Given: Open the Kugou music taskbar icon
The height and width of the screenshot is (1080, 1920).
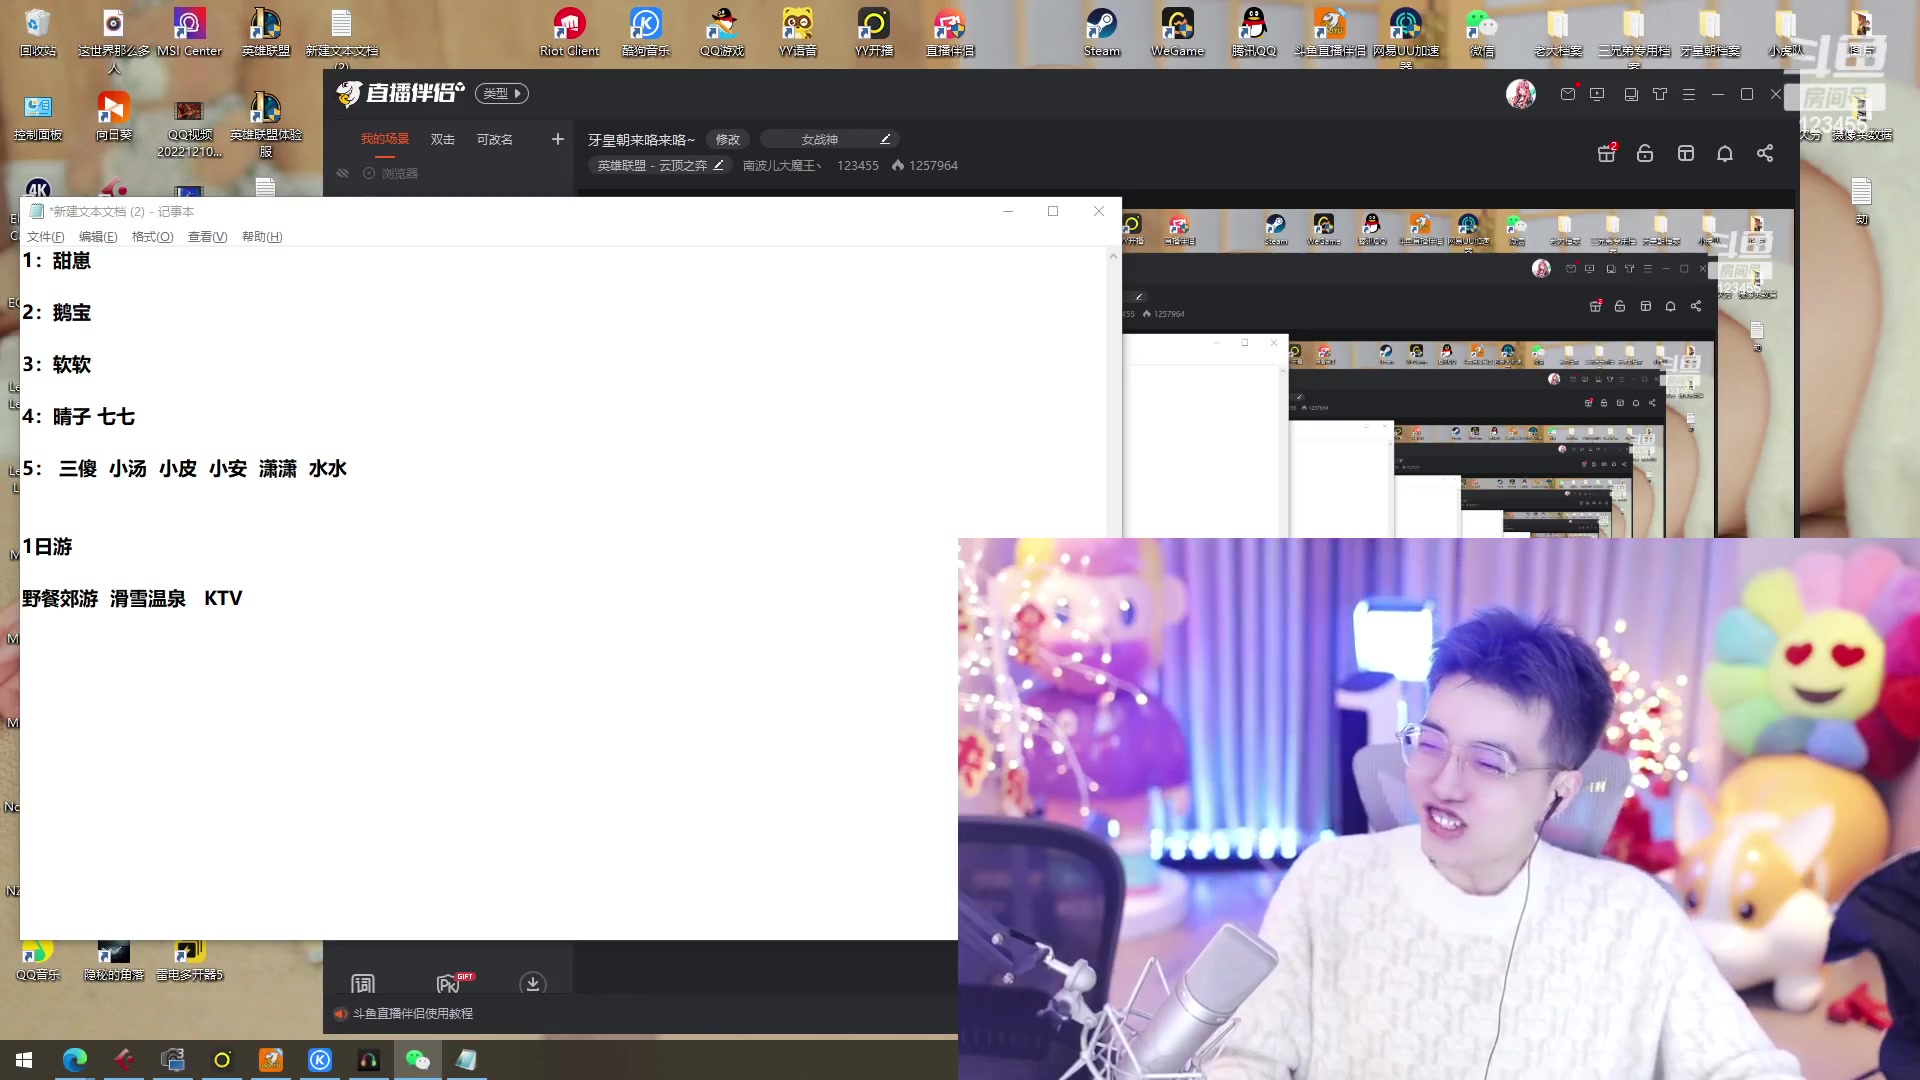Looking at the screenshot, I should click(320, 1059).
